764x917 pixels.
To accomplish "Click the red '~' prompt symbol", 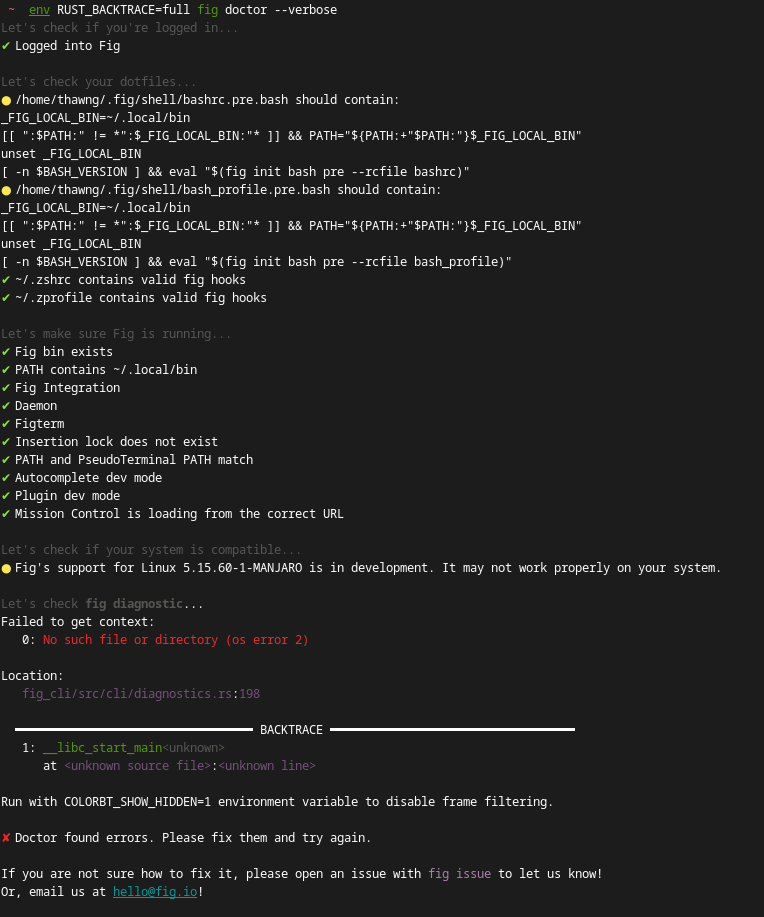I will (x=11, y=10).
